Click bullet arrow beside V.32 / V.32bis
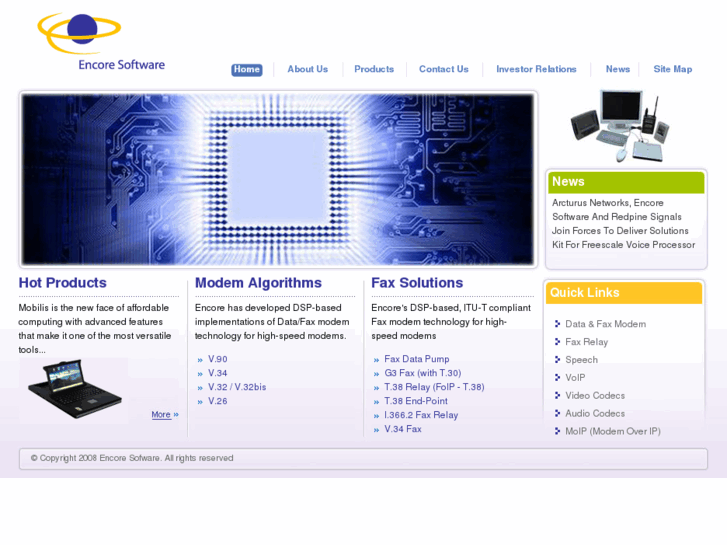 pyautogui.click(x=200, y=388)
